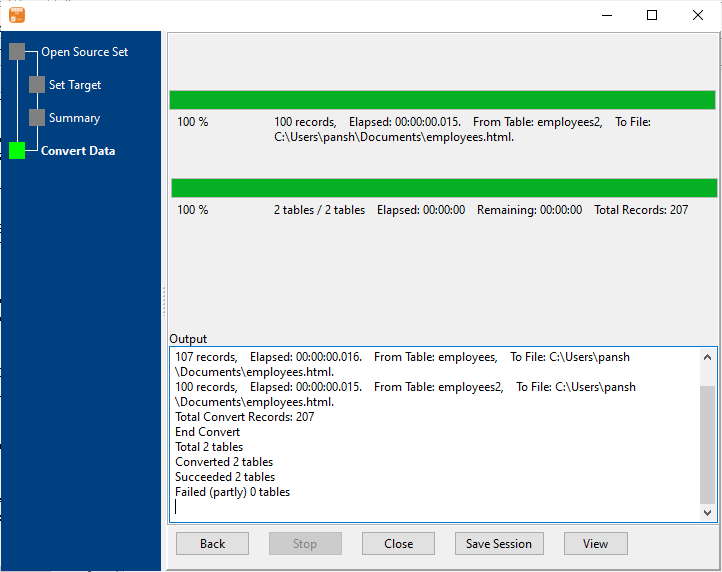Screen dimensions: 722x572
Task: Click the green square beside Convert Data
Action: 17,151
